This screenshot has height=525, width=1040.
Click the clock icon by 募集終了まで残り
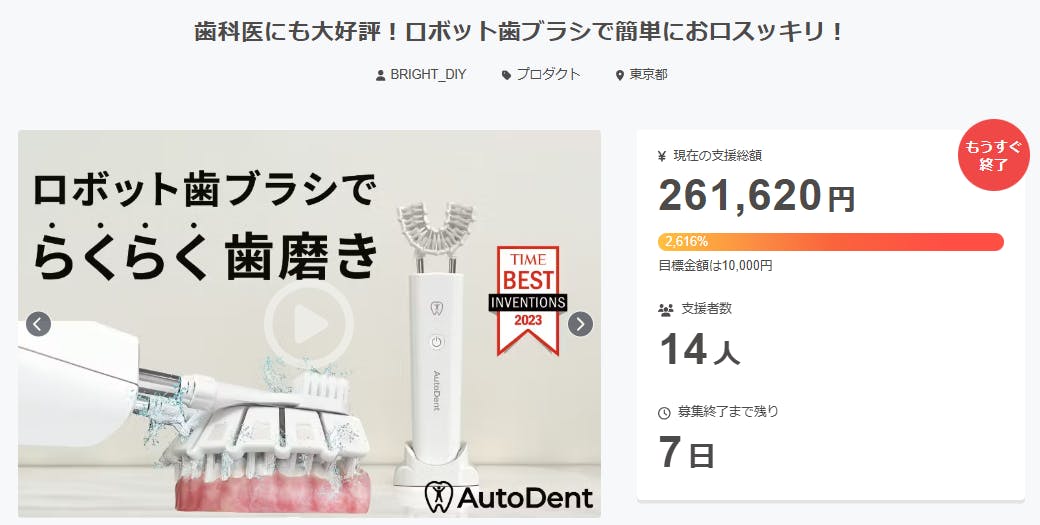[x=664, y=413]
